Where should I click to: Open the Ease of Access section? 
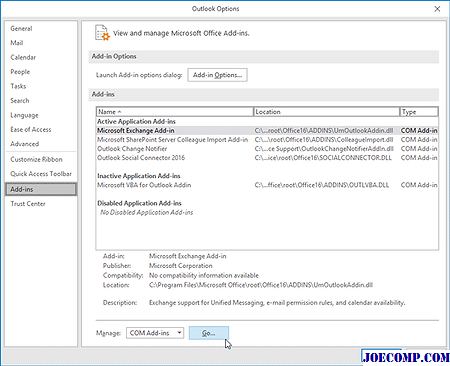(x=31, y=130)
